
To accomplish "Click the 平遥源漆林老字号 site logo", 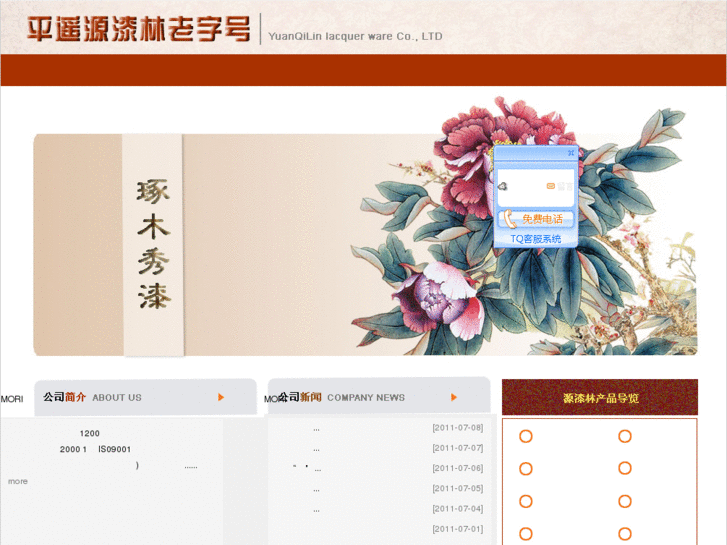I will [139, 29].
